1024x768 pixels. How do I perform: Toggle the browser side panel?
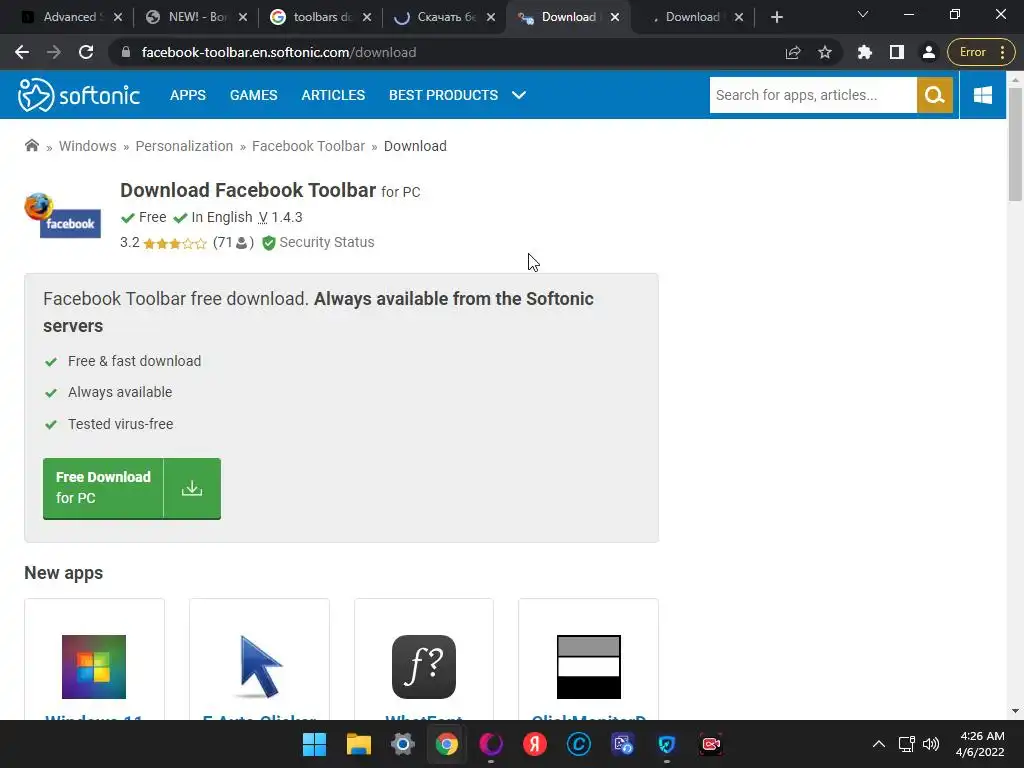[x=897, y=52]
